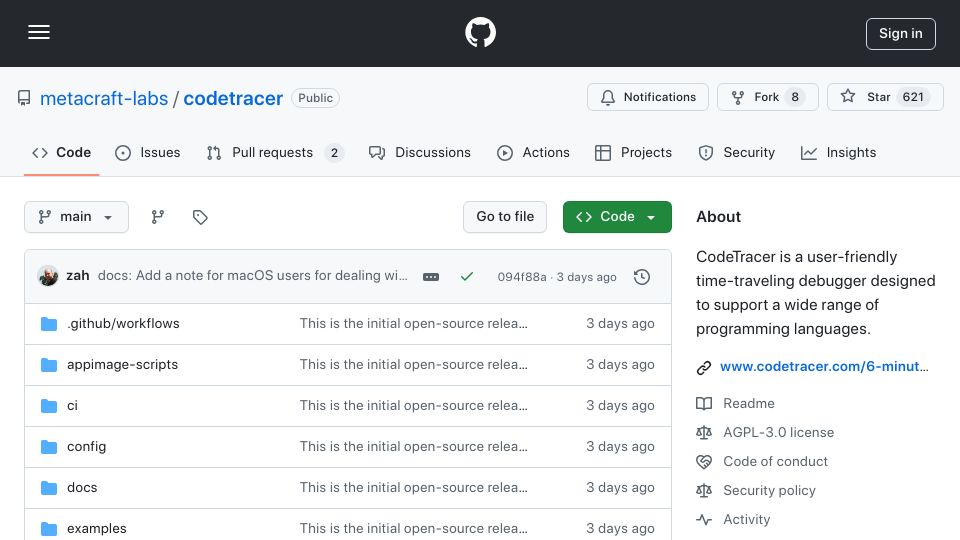The image size is (960, 540).
Task: Click the Pull requests count badge 2
Action: 334,153
